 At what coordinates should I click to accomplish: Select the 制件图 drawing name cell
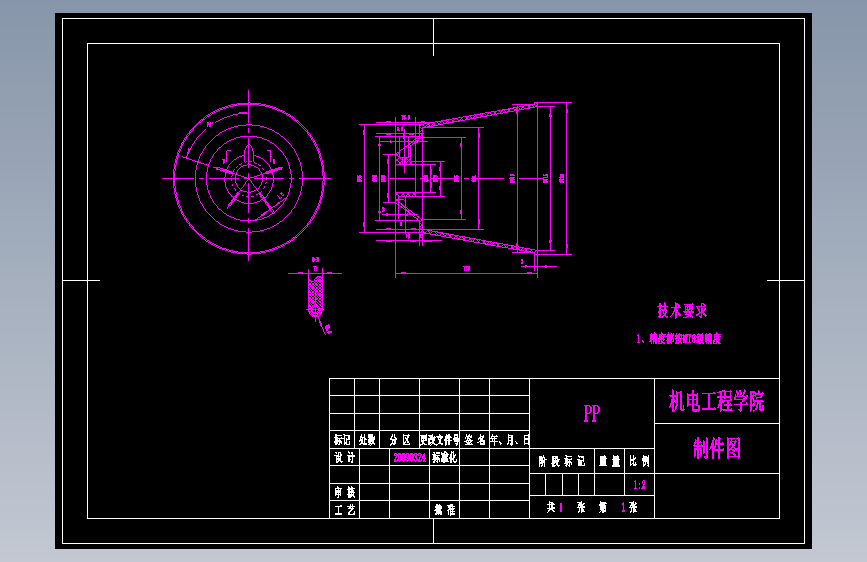click(717, 448)
